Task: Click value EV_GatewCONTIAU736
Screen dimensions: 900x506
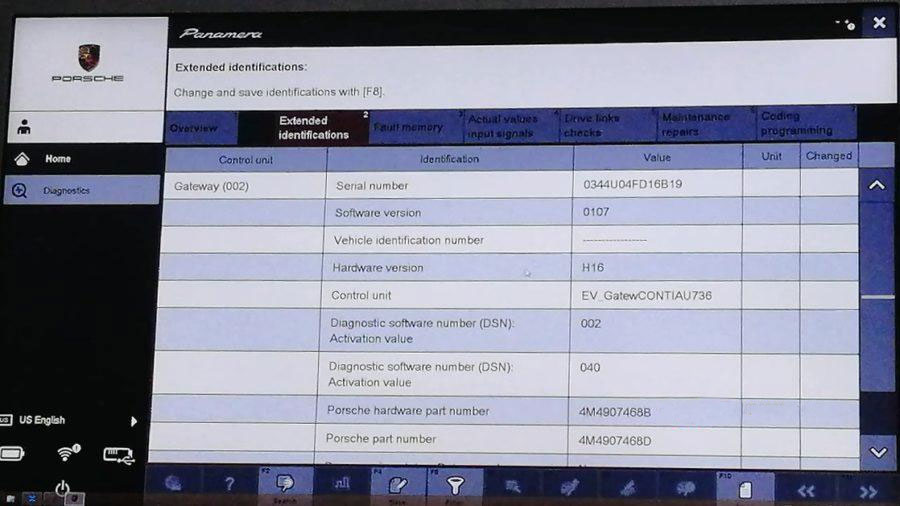Action: point(646,295)
